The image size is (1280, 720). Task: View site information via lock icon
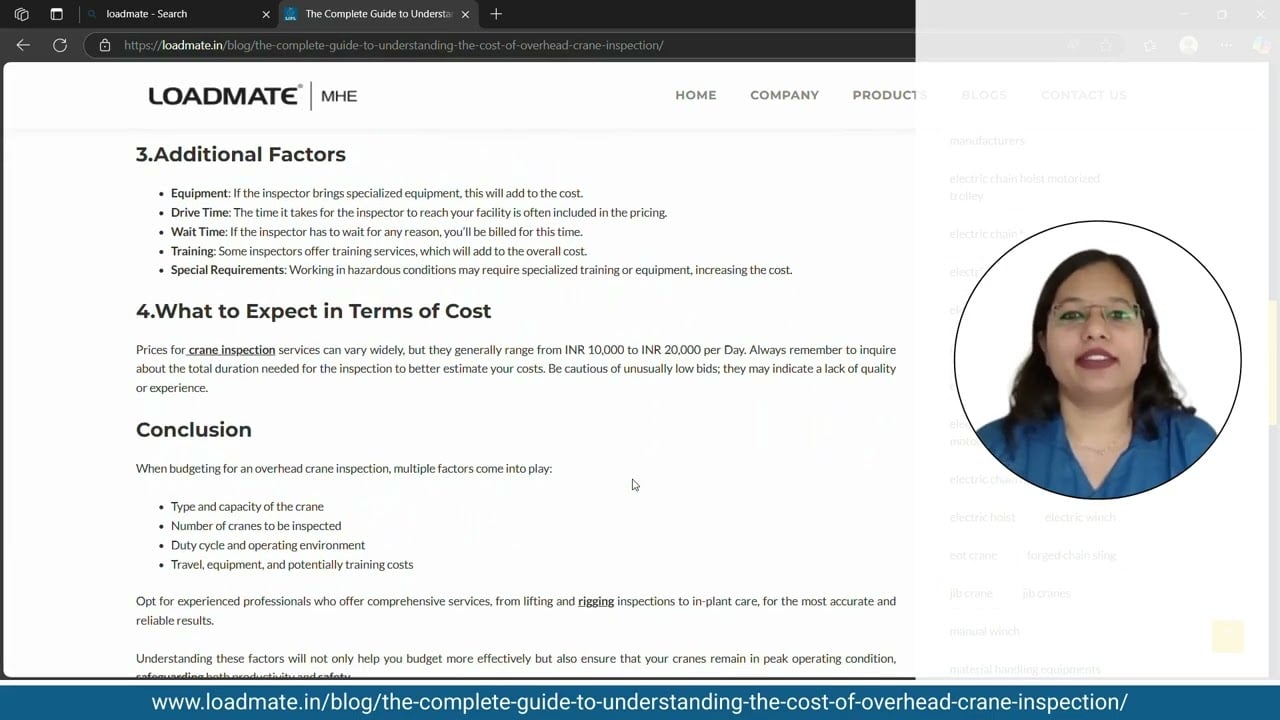pos(105,45)
